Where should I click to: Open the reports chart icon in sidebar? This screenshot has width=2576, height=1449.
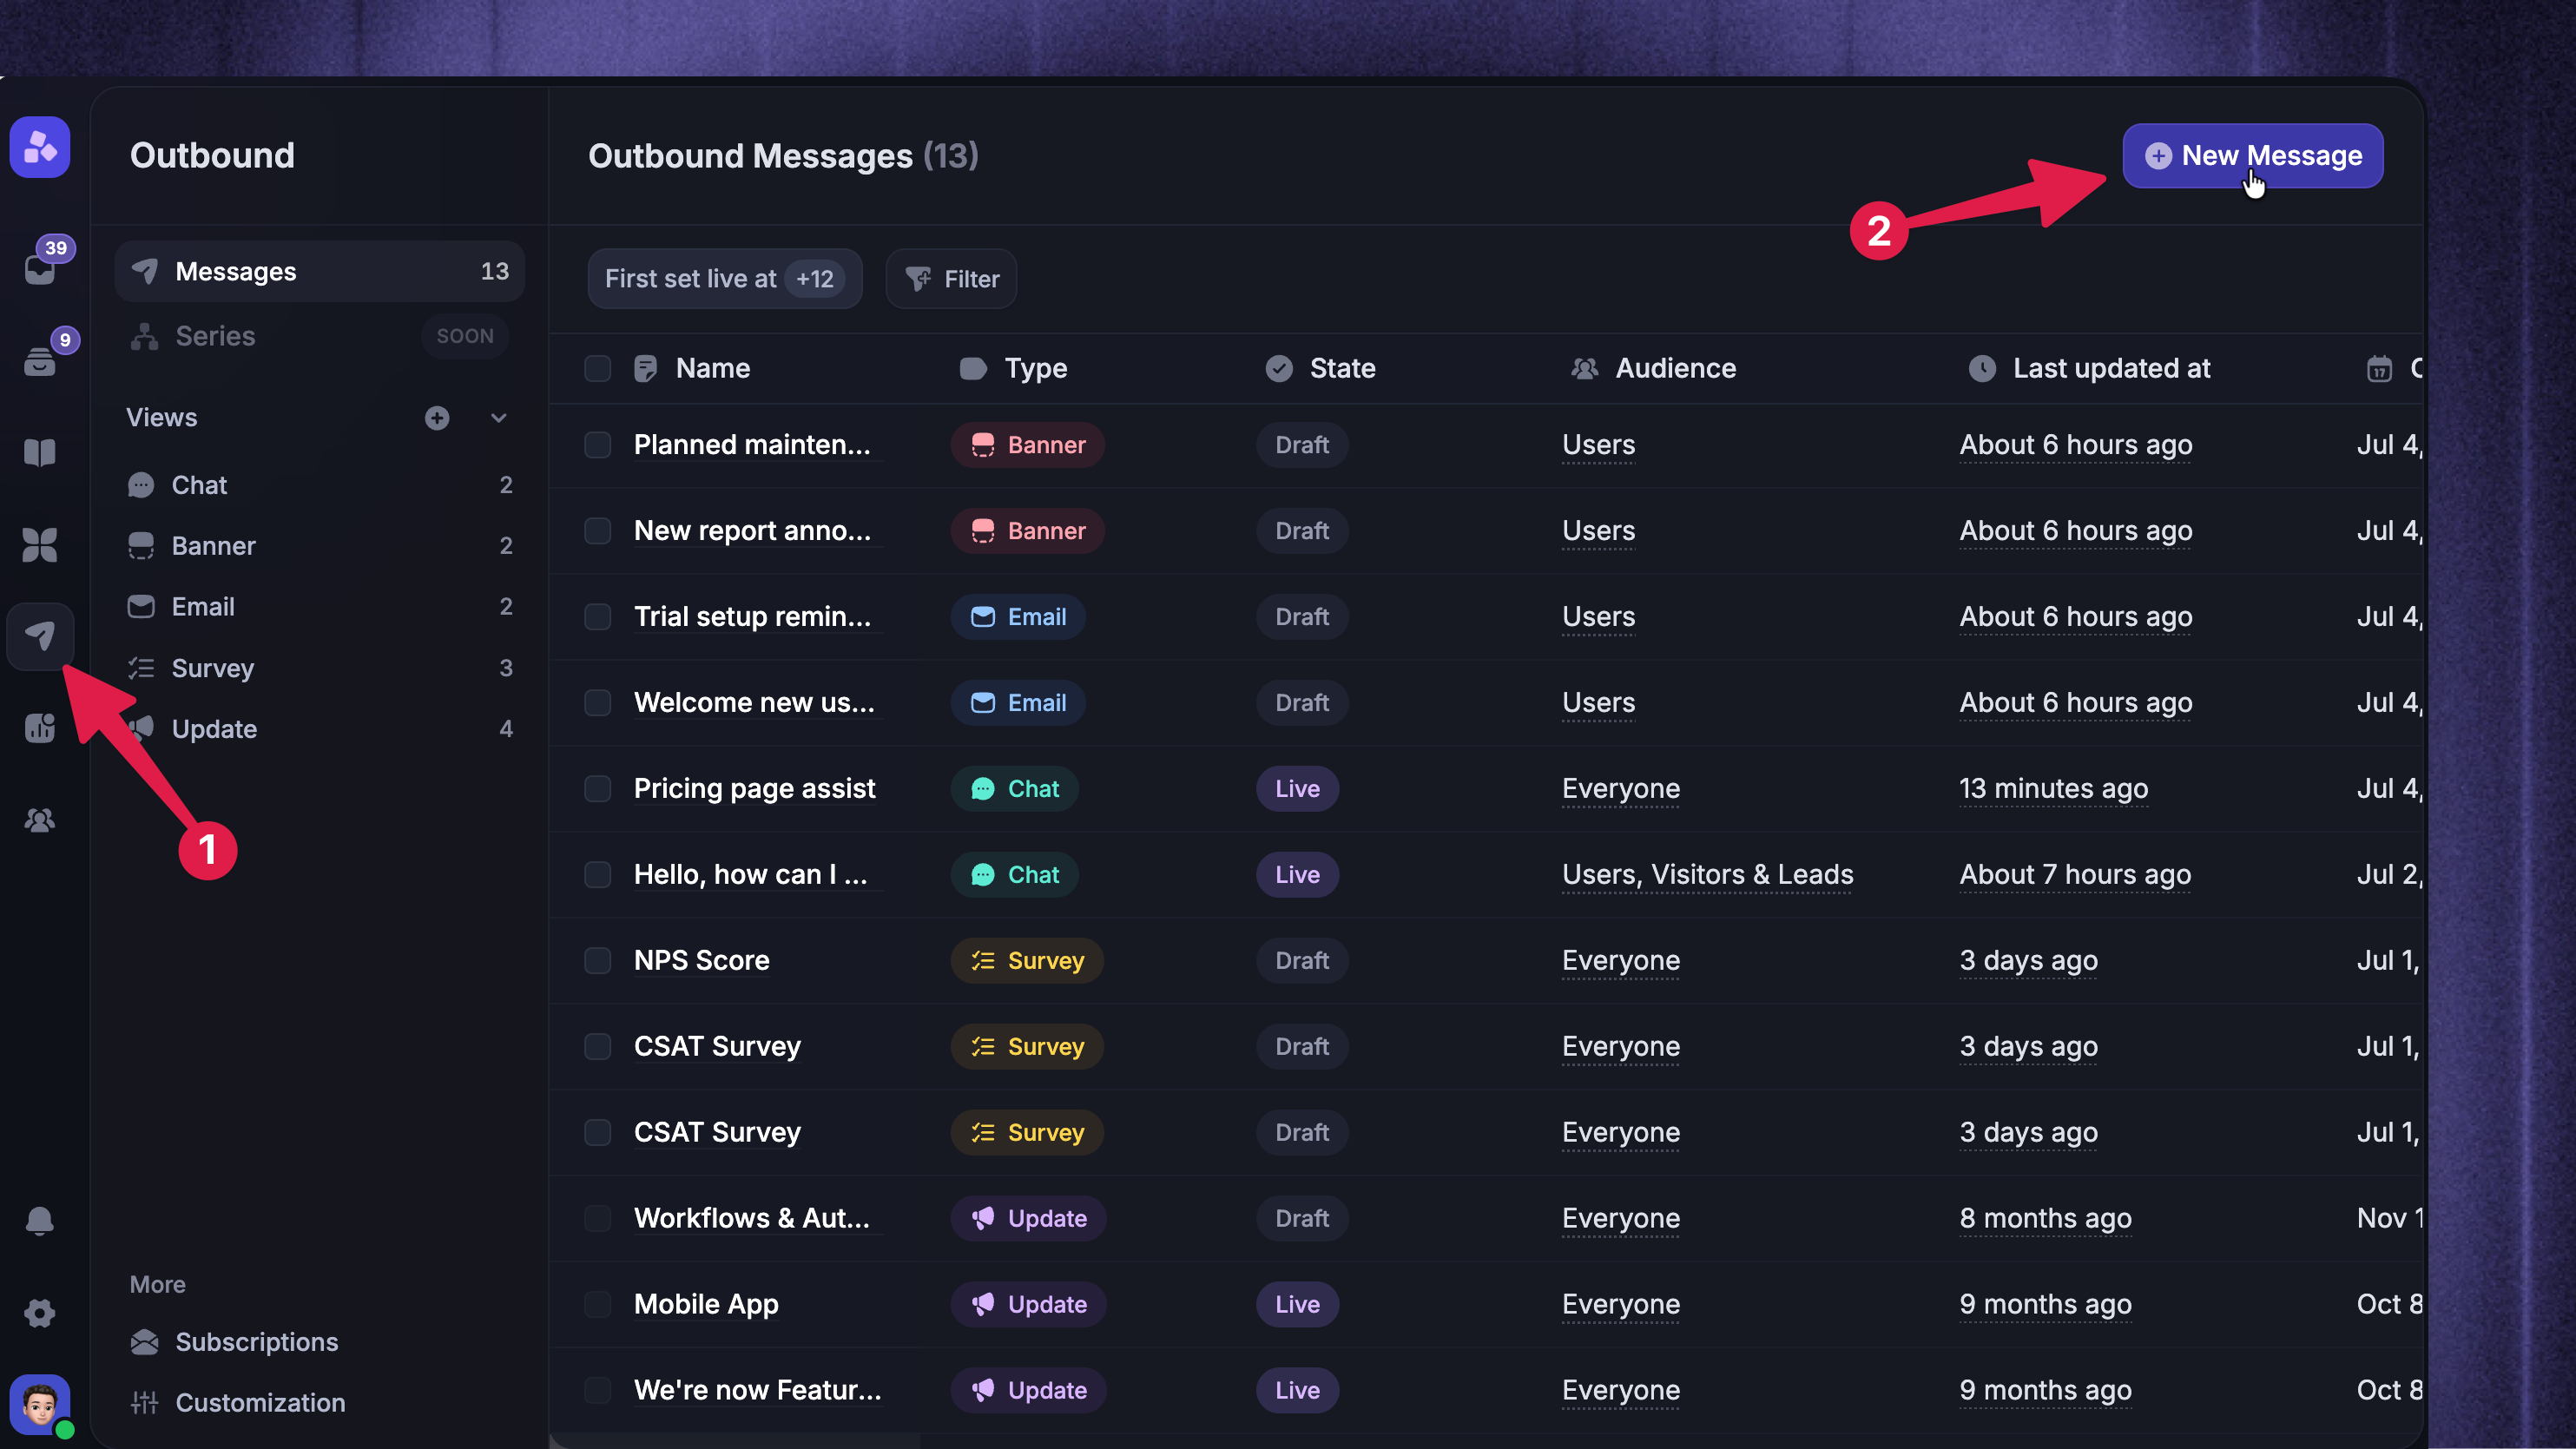click(x=40, y=728)
